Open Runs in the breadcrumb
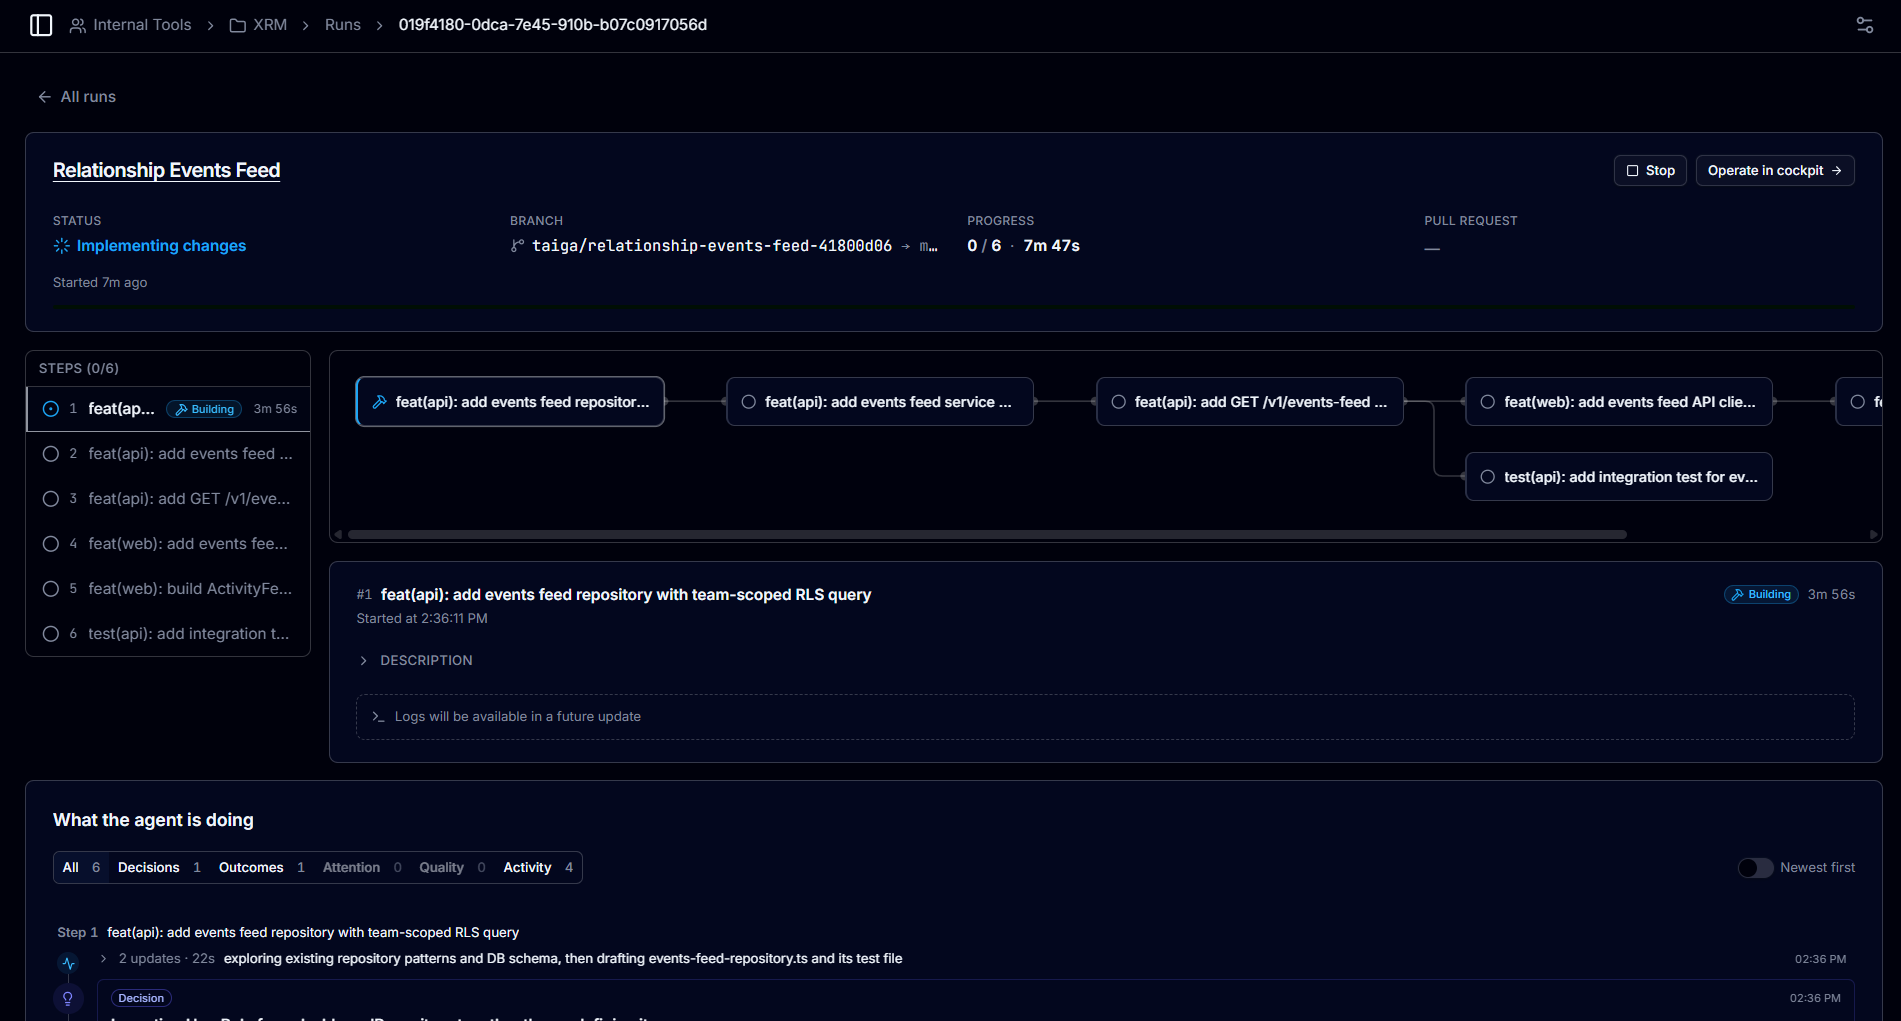 (x=343, y=25)
